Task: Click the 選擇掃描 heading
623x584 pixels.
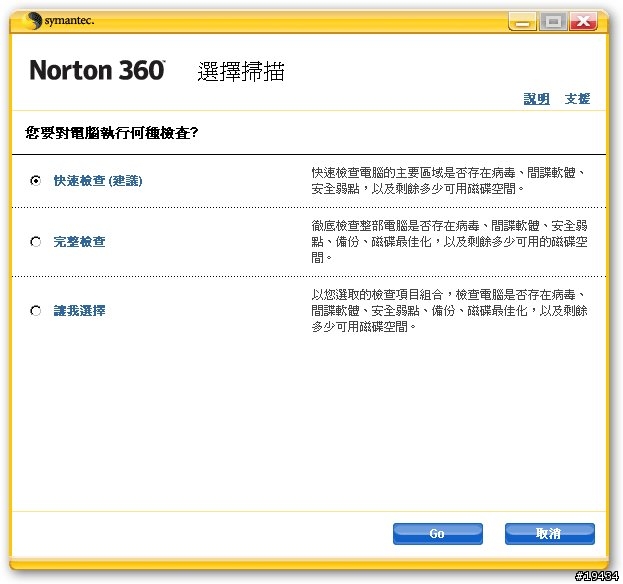Action: (x=241, y=72)
